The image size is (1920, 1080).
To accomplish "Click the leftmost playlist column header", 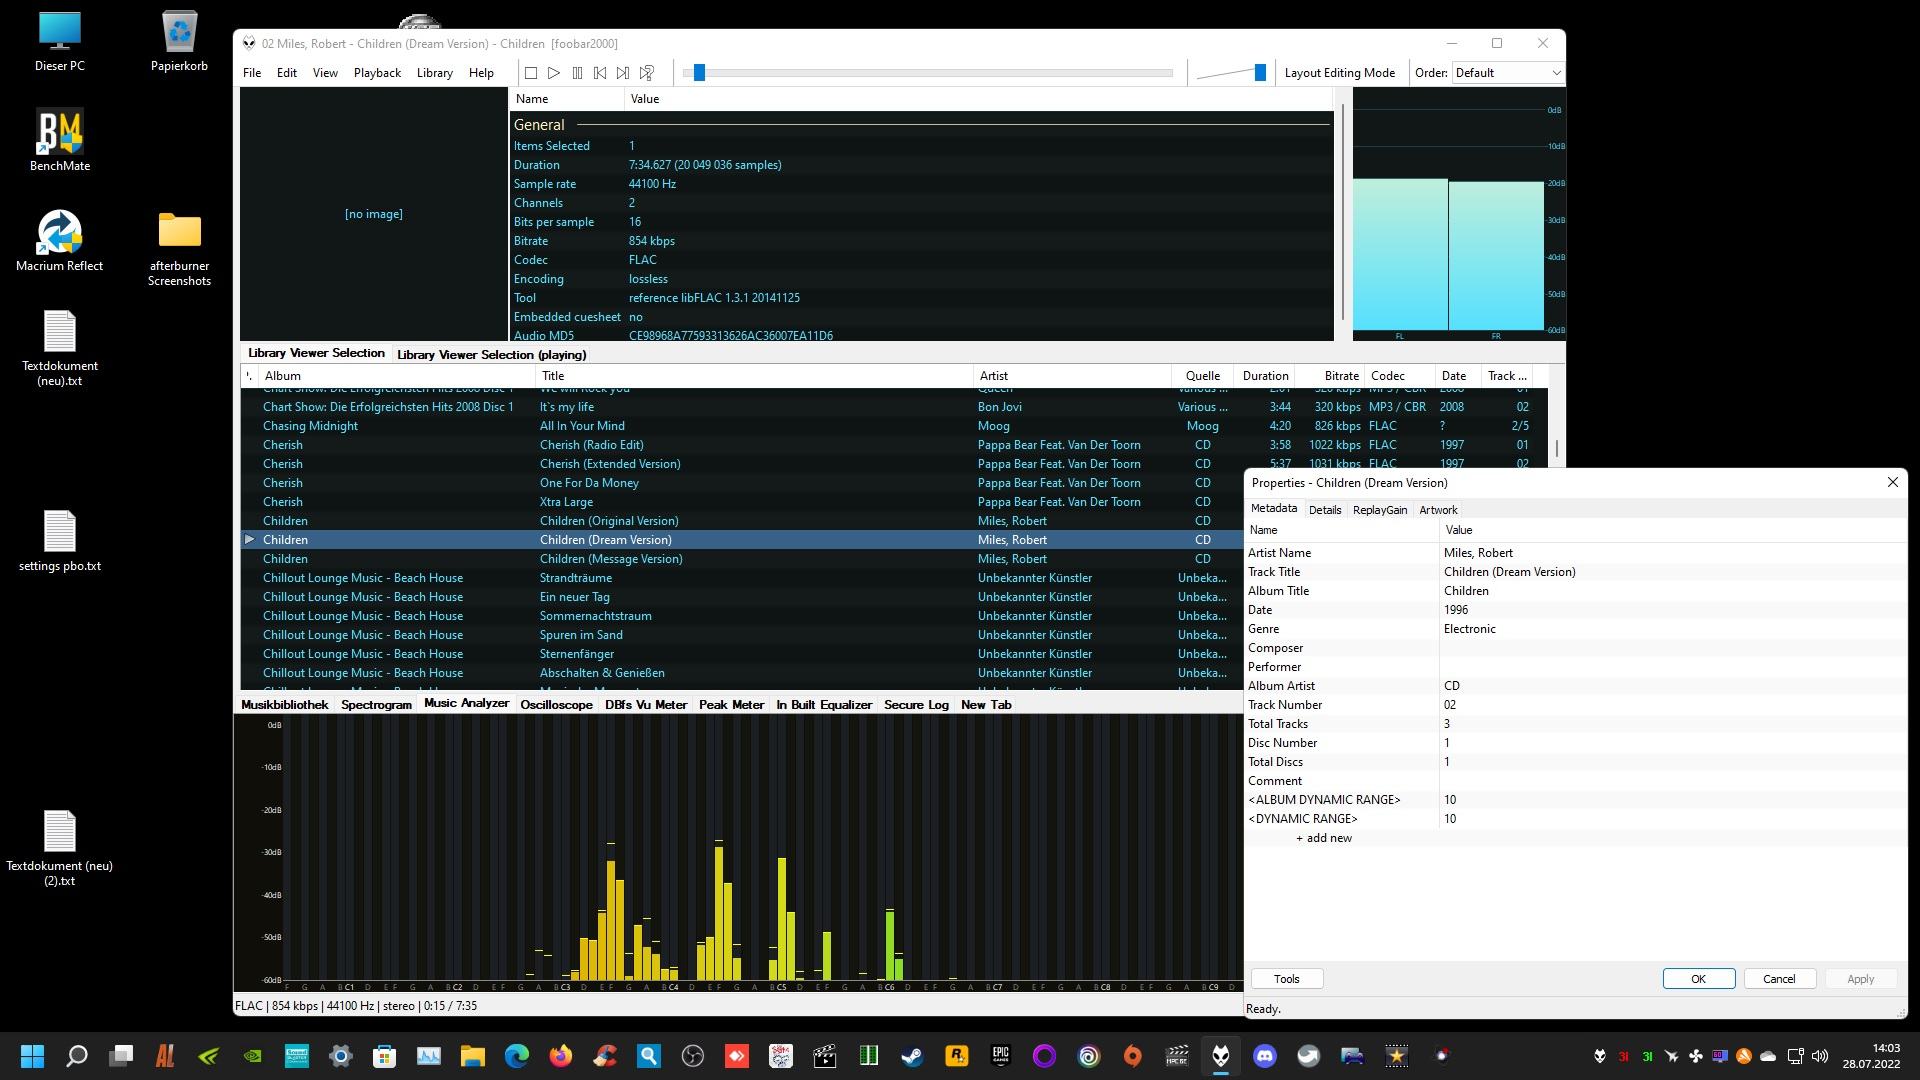I will click(x=249, y=376).
